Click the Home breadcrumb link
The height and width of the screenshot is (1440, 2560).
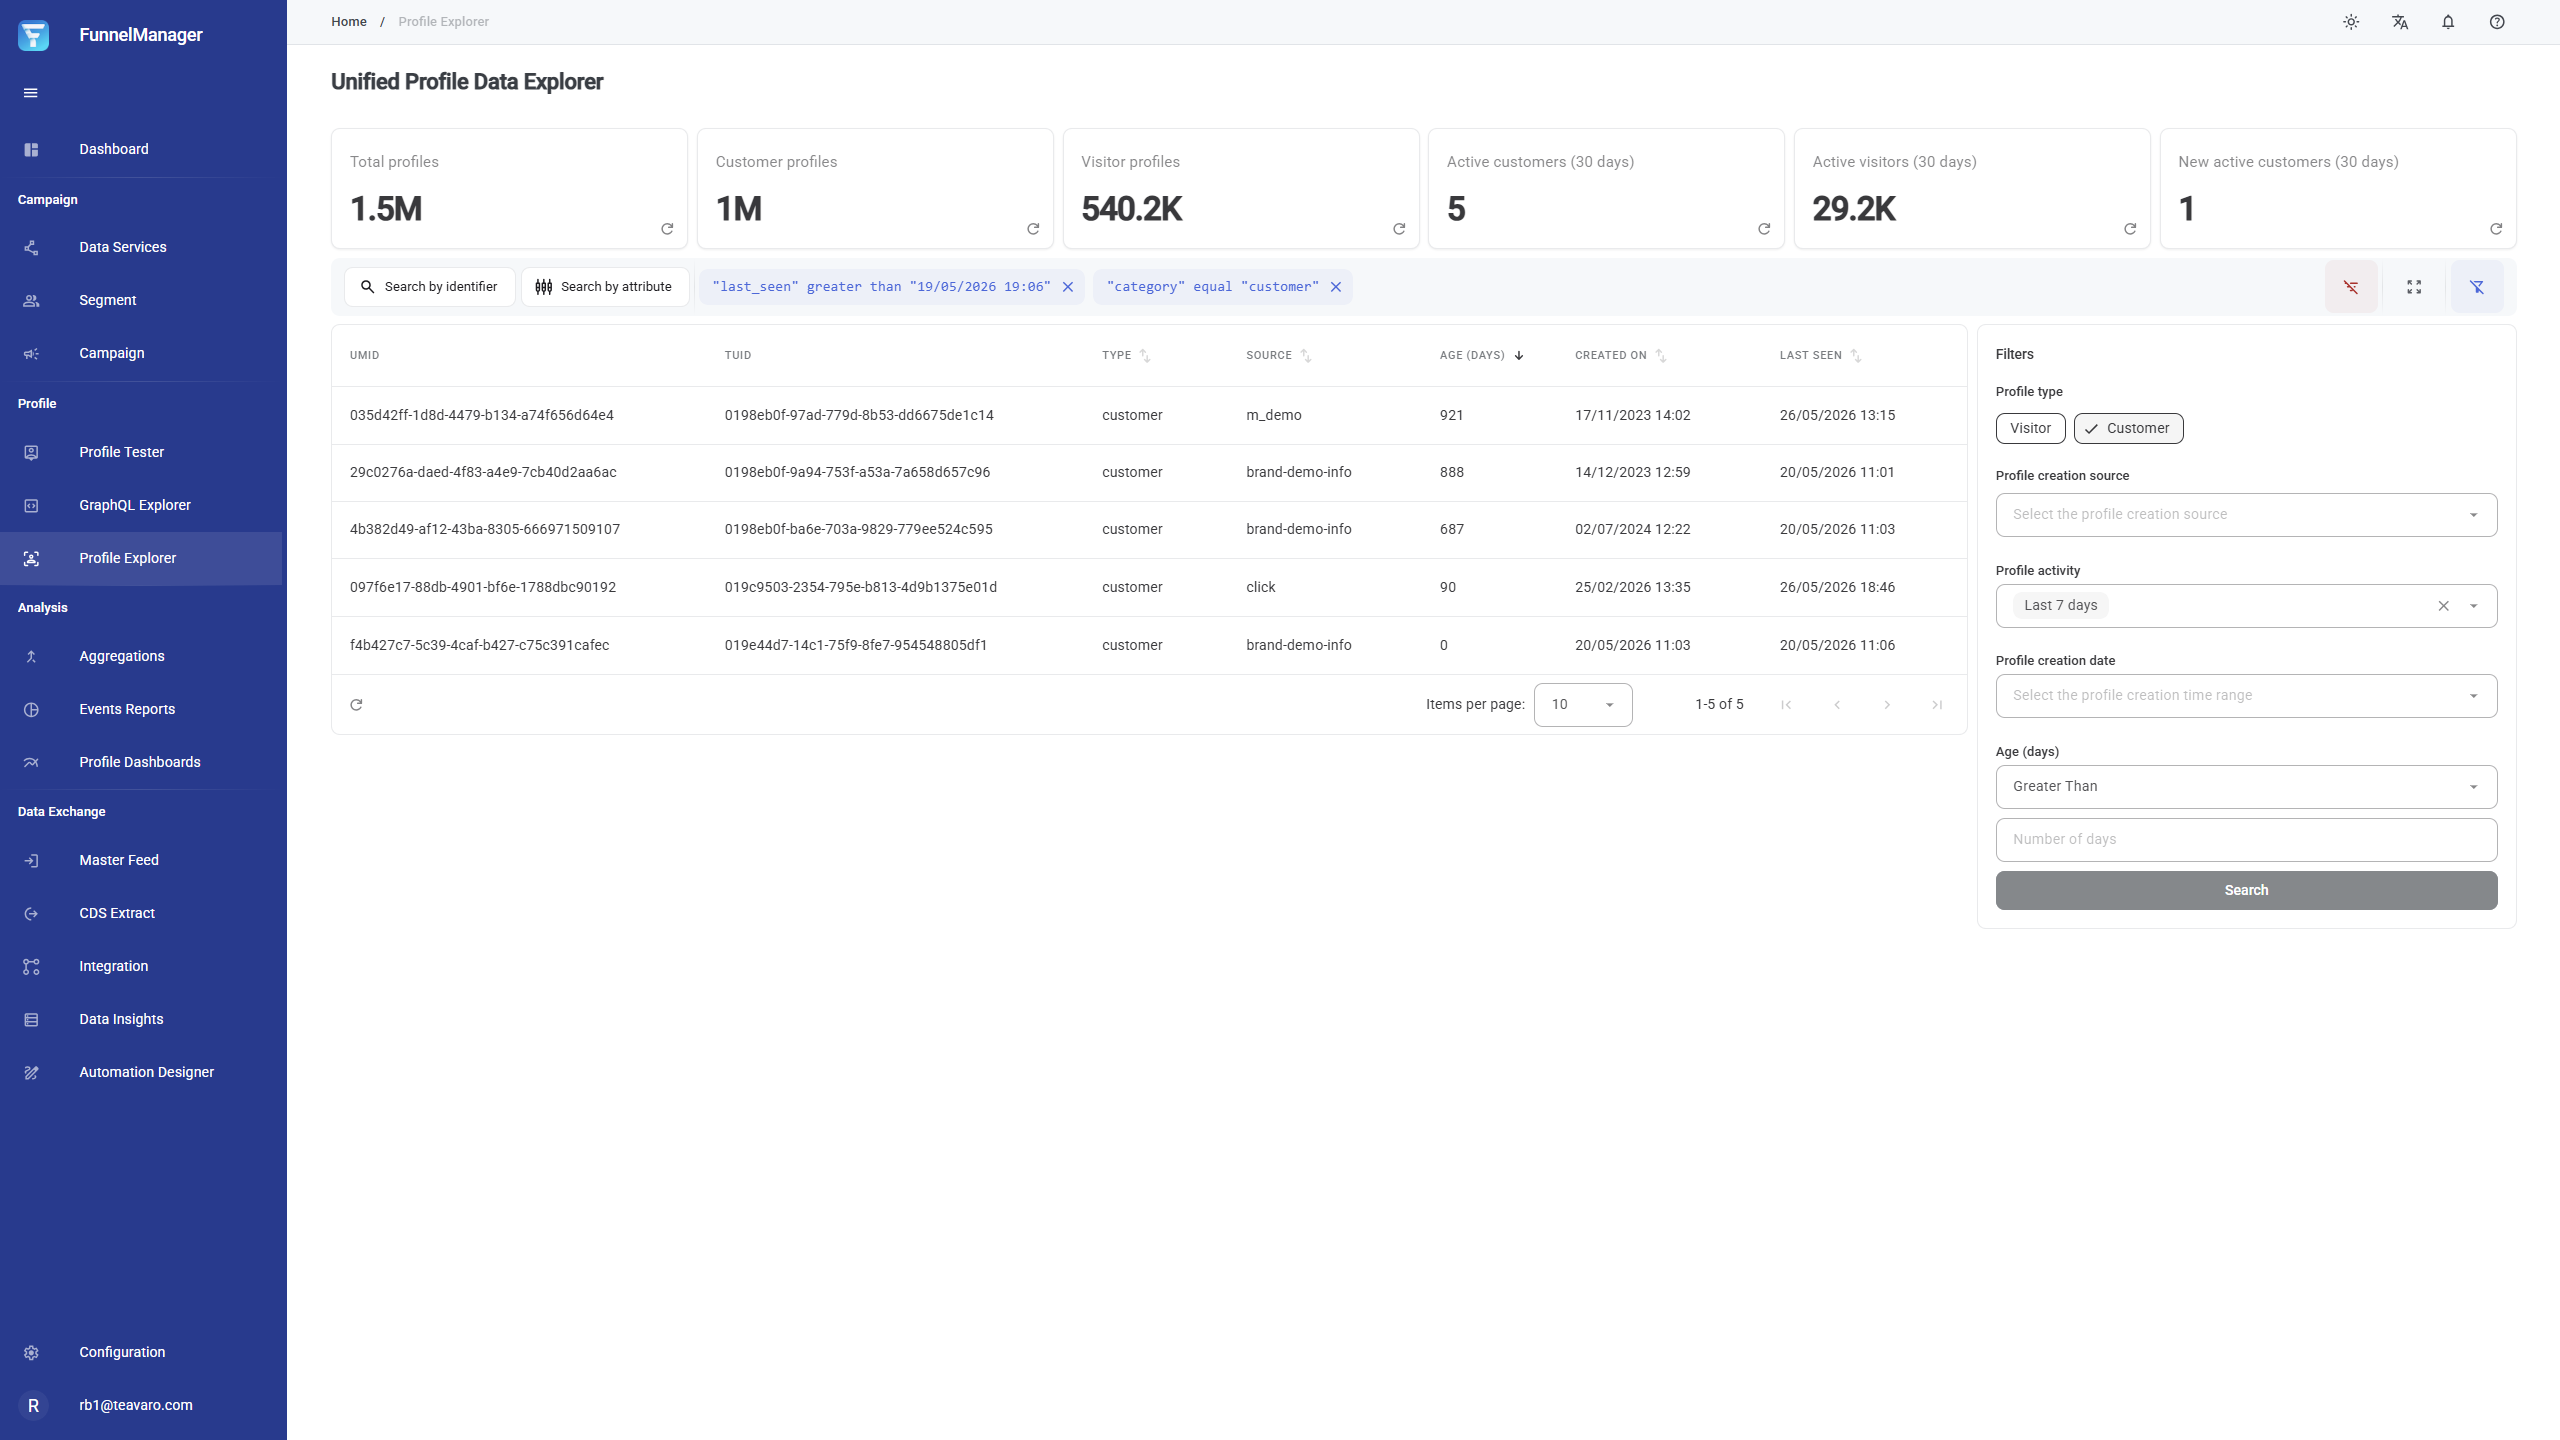(349, 22)
